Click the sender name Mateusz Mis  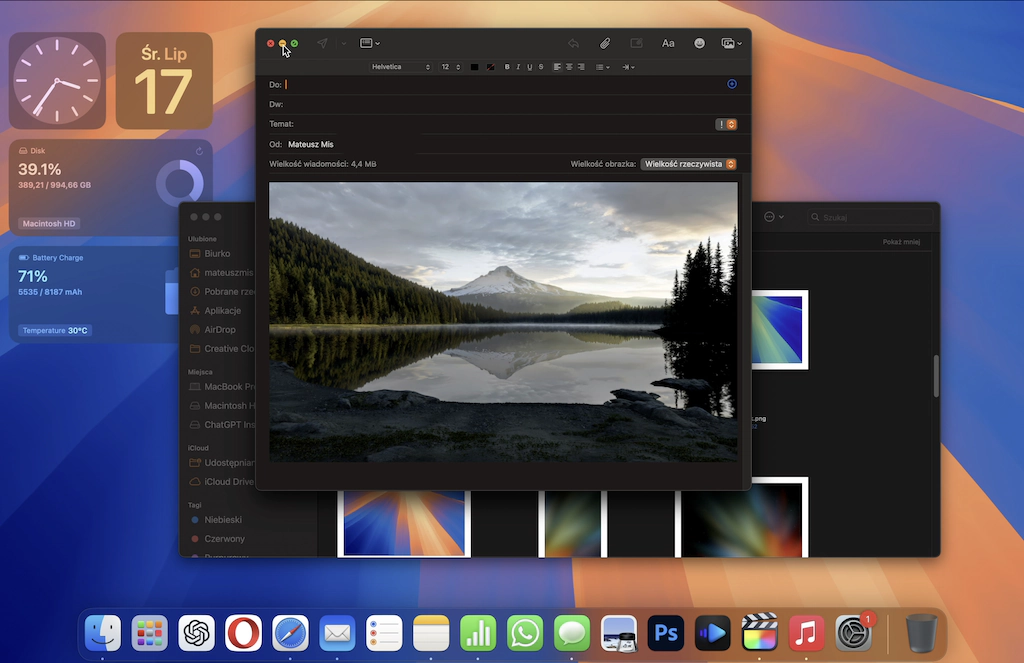pyautogui.click(x=311, y=144)
